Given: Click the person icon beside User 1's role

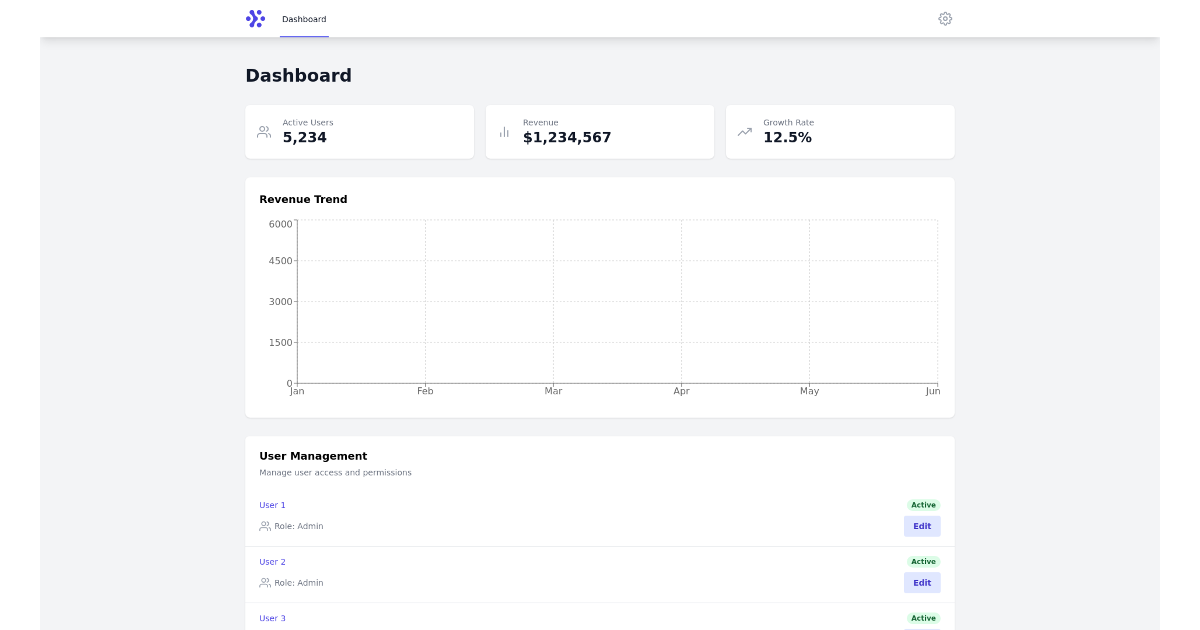Looking at the screenshot, I should click(264, 526).
